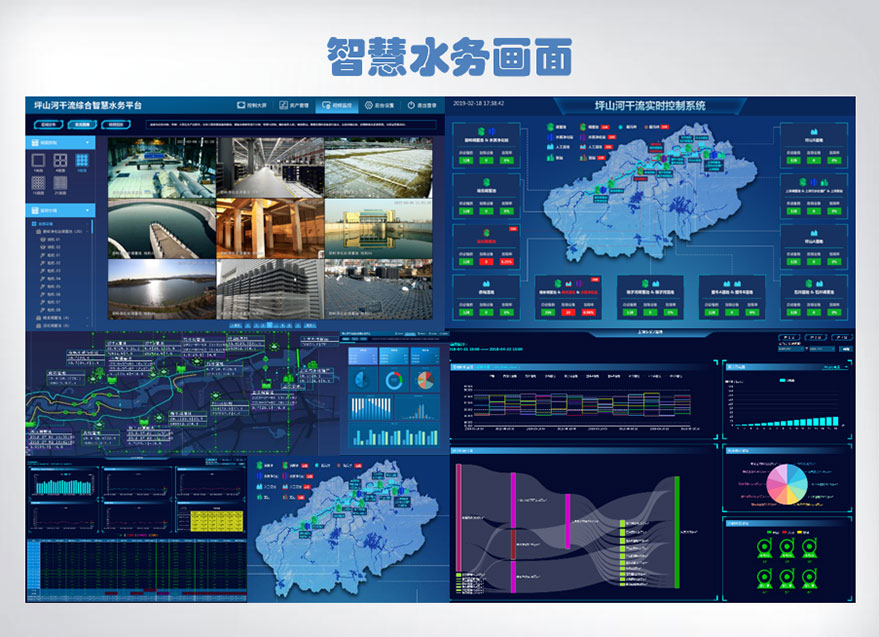
Task: Select the highlighted 9-screen grid layout
Action: (x=83, y=161)
